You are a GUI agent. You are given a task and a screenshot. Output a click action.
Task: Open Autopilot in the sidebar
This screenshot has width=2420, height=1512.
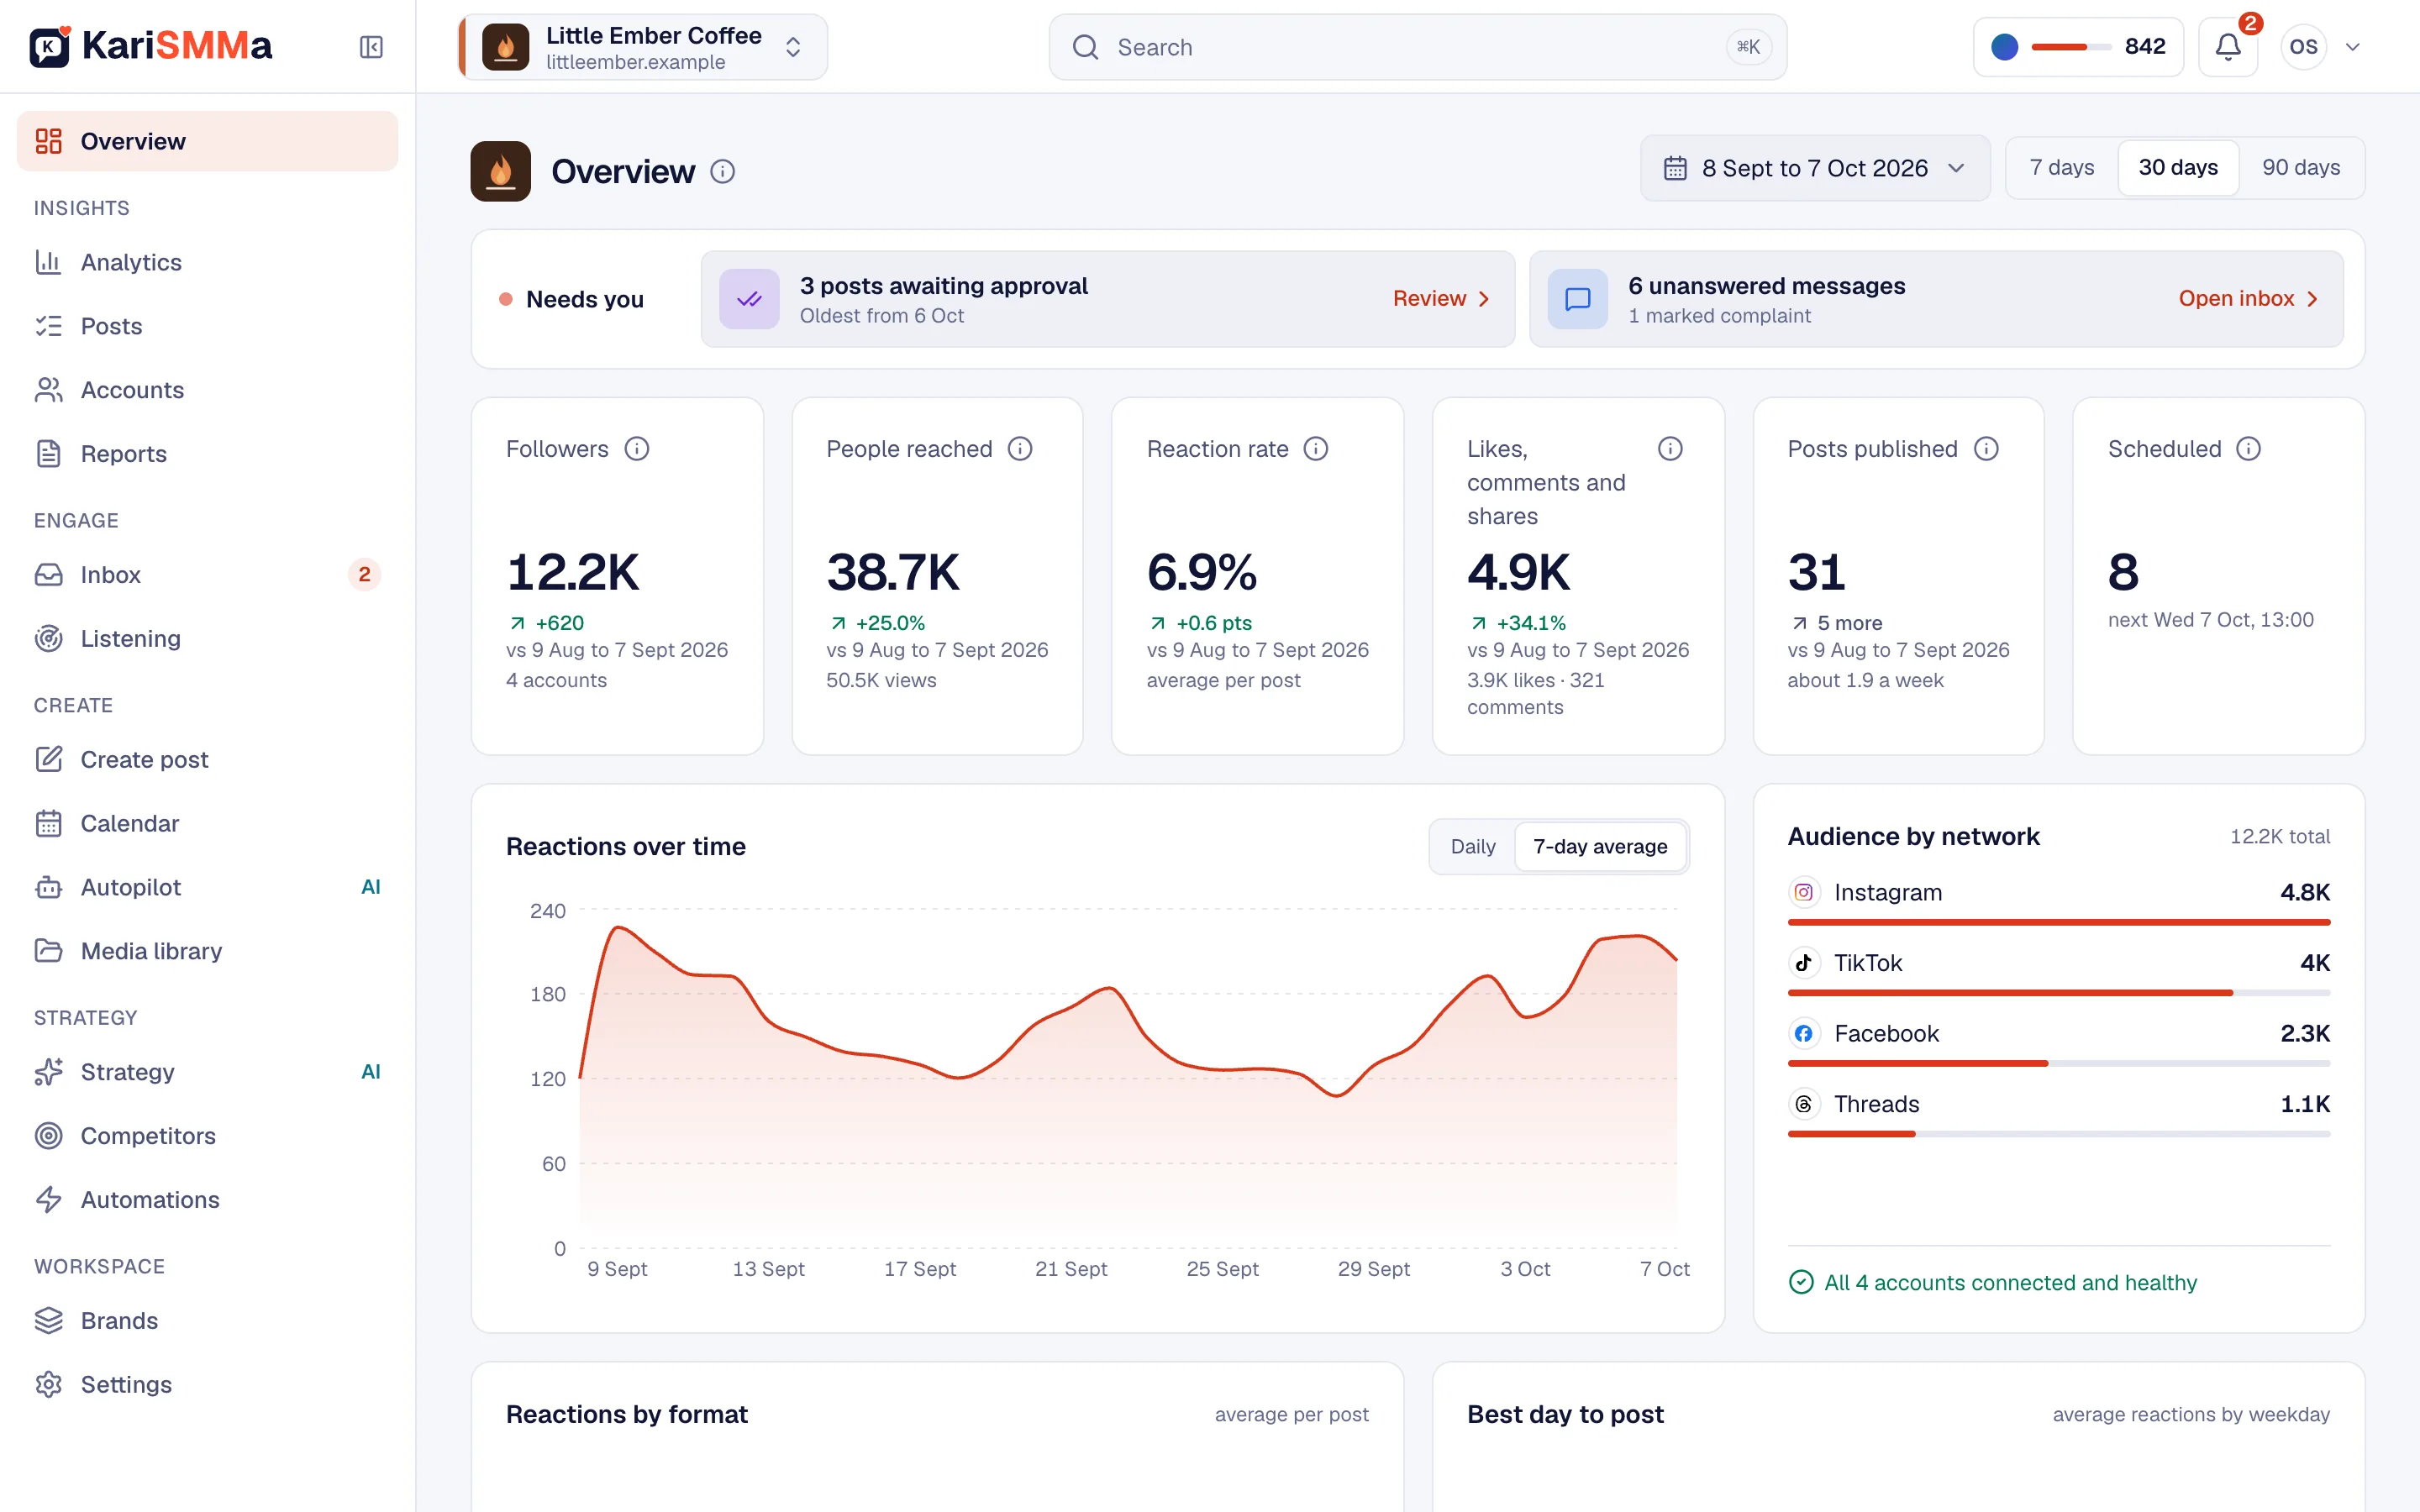[207, 887]
